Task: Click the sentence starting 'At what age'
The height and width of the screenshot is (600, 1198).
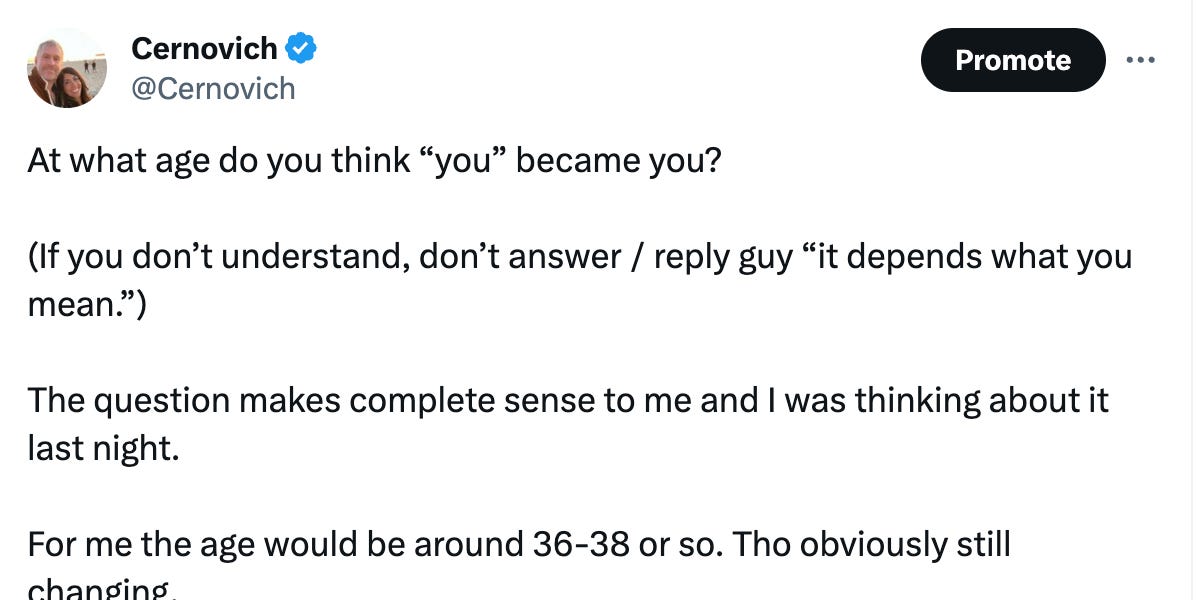Action: [375, 160]
